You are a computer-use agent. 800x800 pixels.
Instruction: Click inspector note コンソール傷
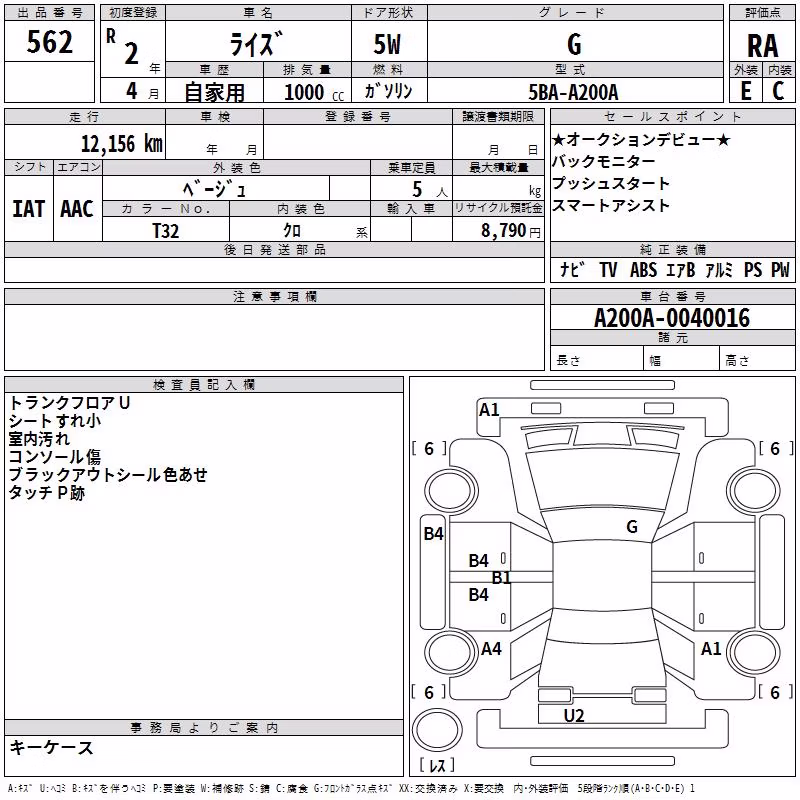(55, 457)
